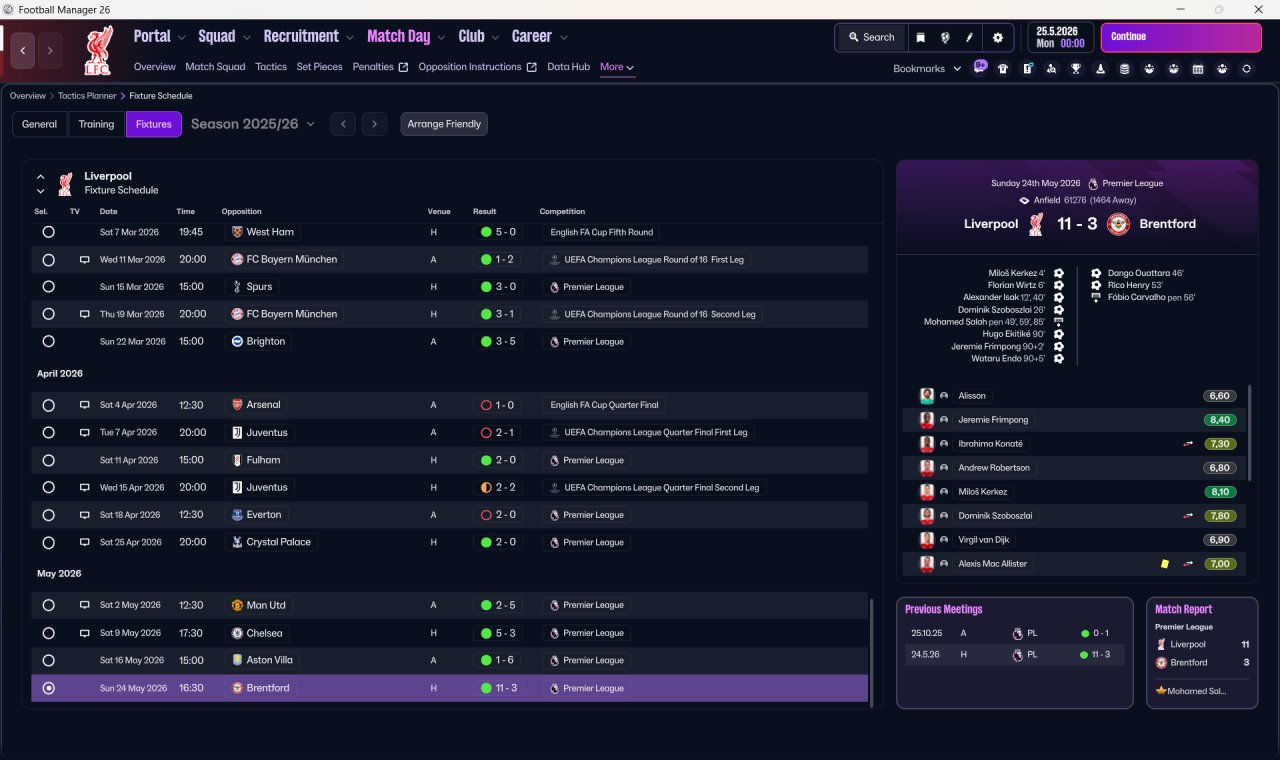Open the shirt squad shortcut icon
Image resolution: width=1280 pixels, height=760 pixels.
[x=1003, y=69]
